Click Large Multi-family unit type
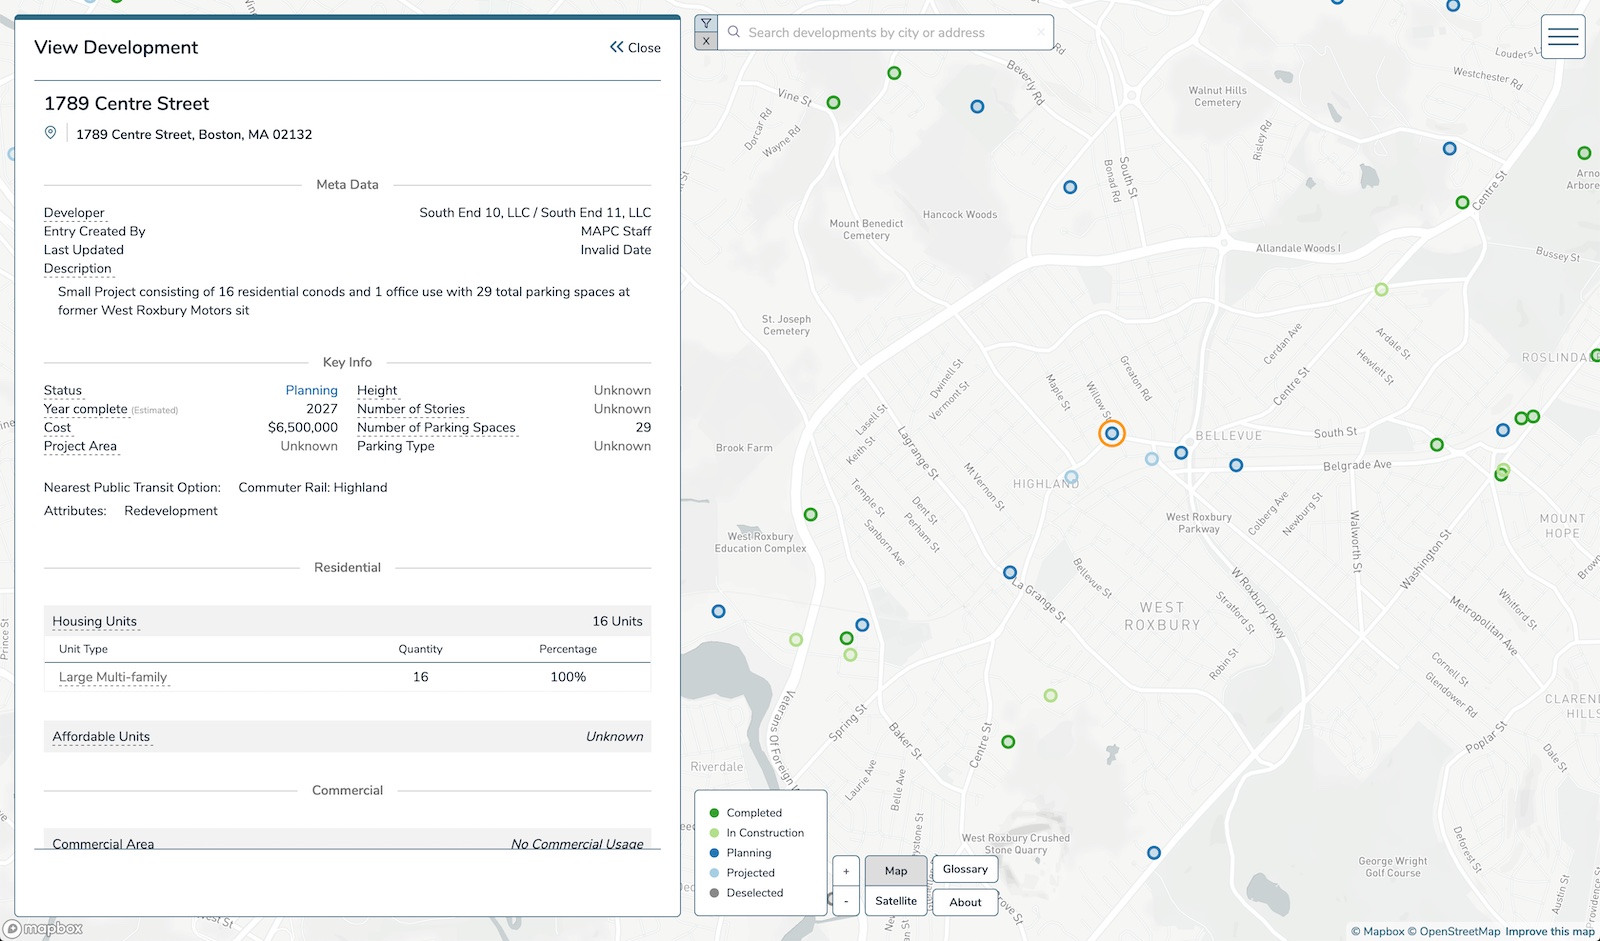The height and width of the screenshot is (941, 1600). click(113, 677)
